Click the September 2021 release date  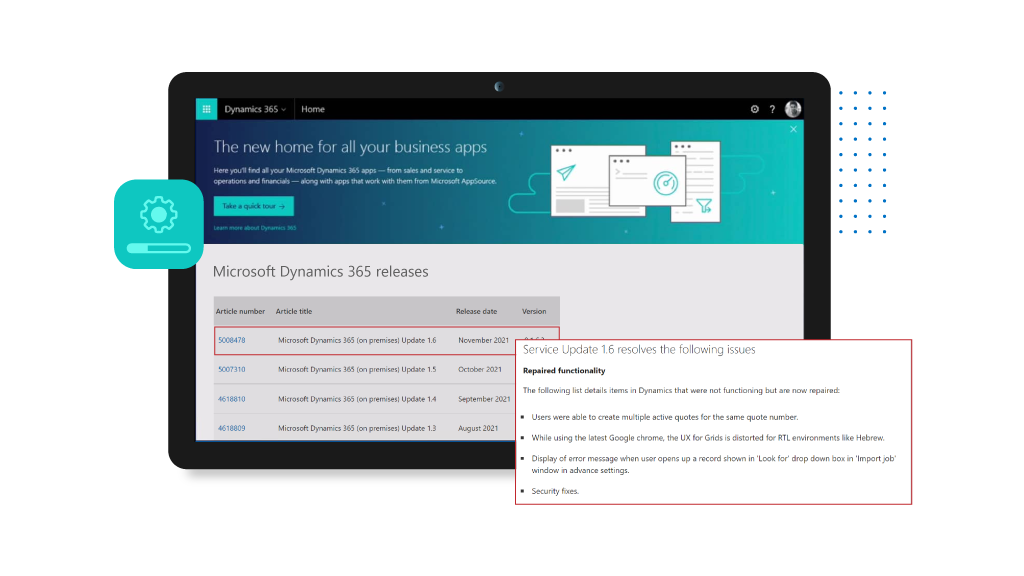pyautogui.click(x=485, y=399)
